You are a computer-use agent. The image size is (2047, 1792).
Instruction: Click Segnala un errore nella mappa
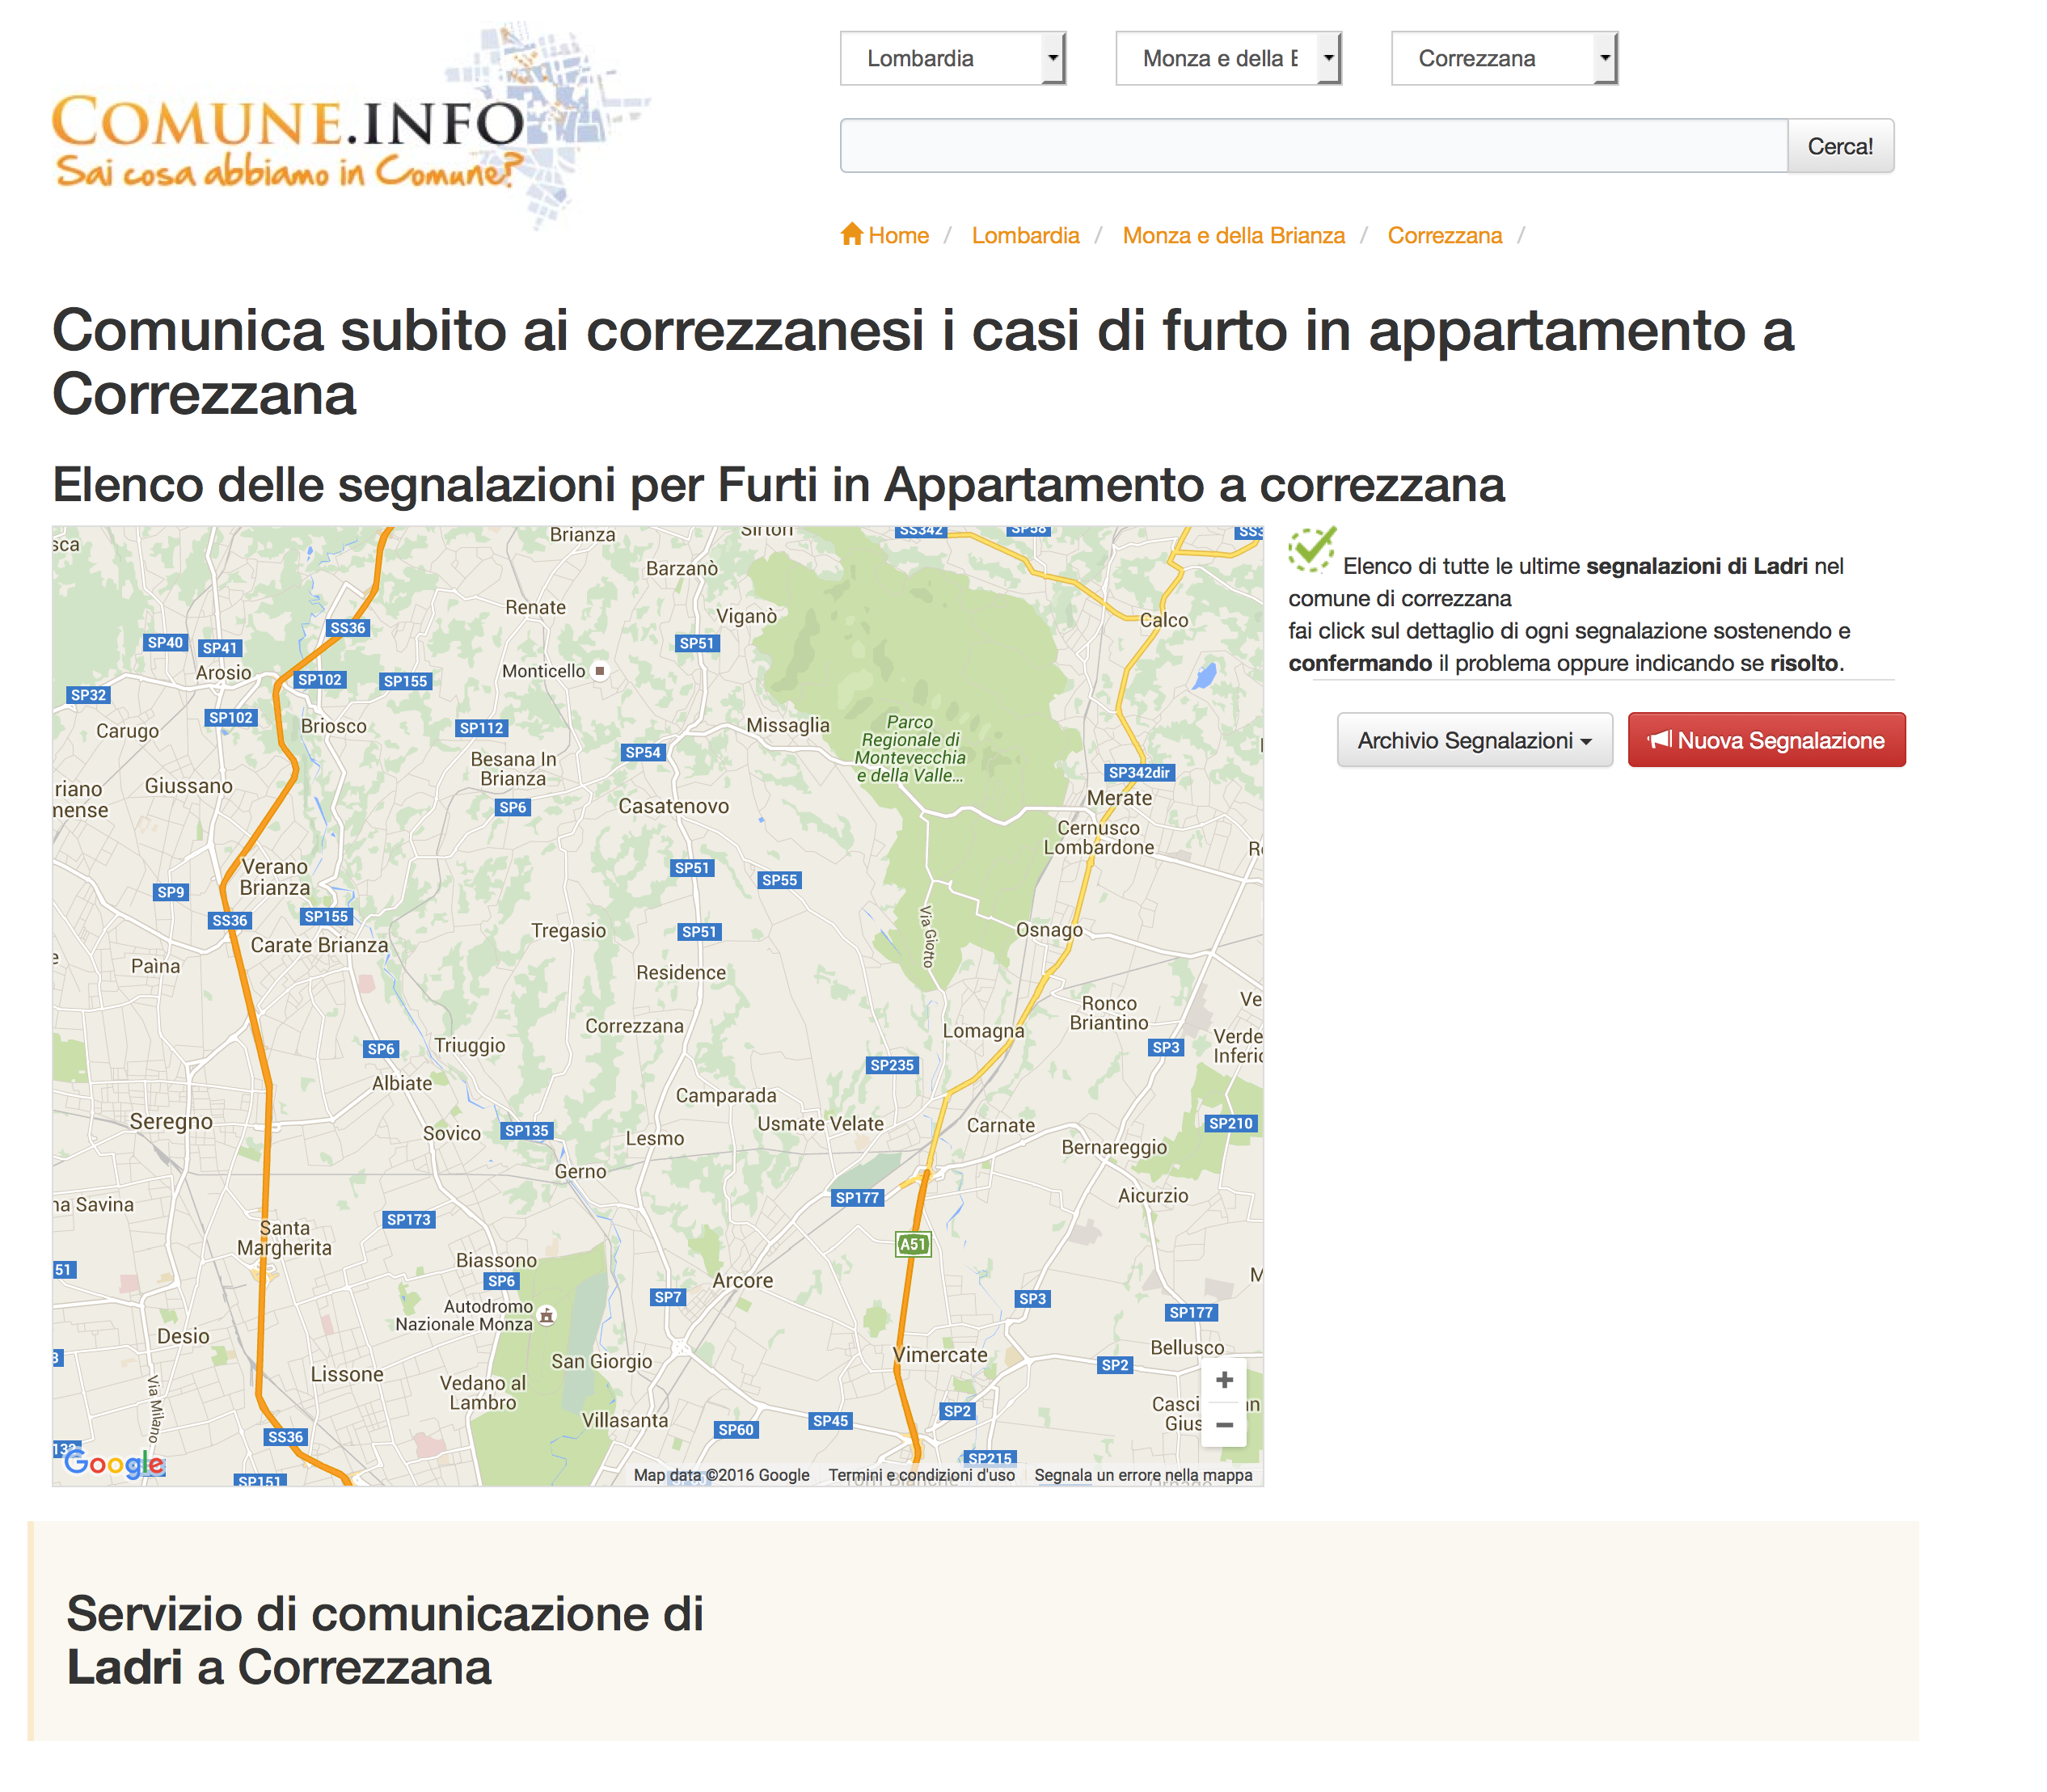[1143, 1474]
